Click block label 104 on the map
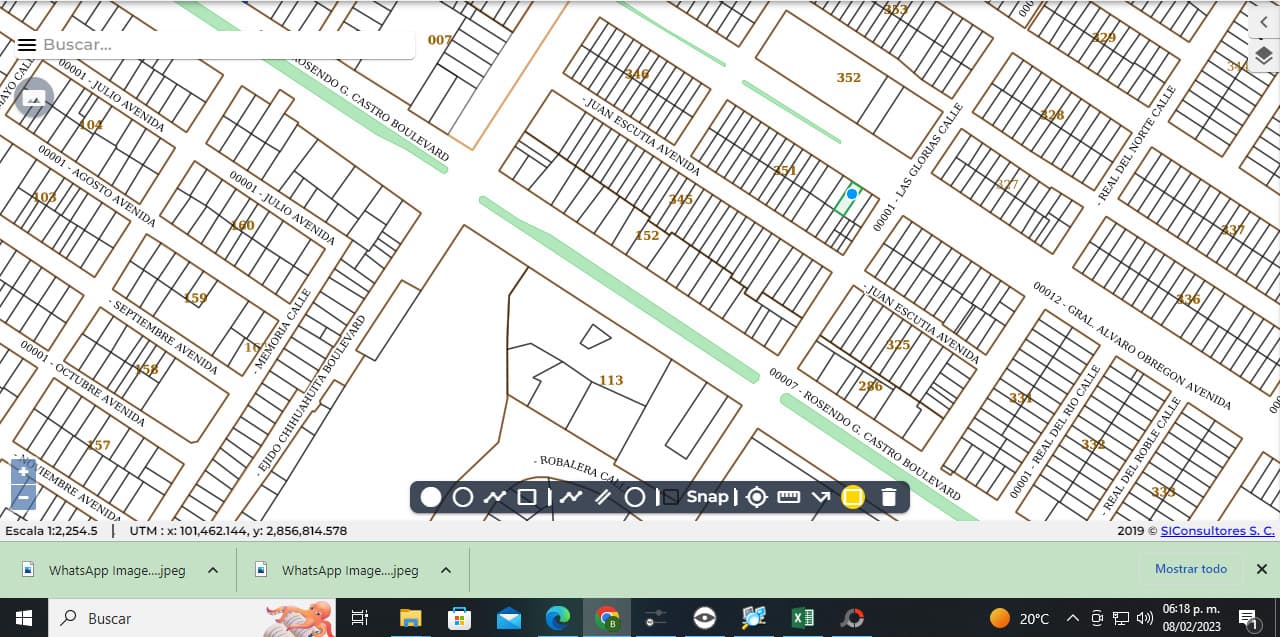This screenshot has height=637, width=1280. pyautogui.click(x=91, y=125)
